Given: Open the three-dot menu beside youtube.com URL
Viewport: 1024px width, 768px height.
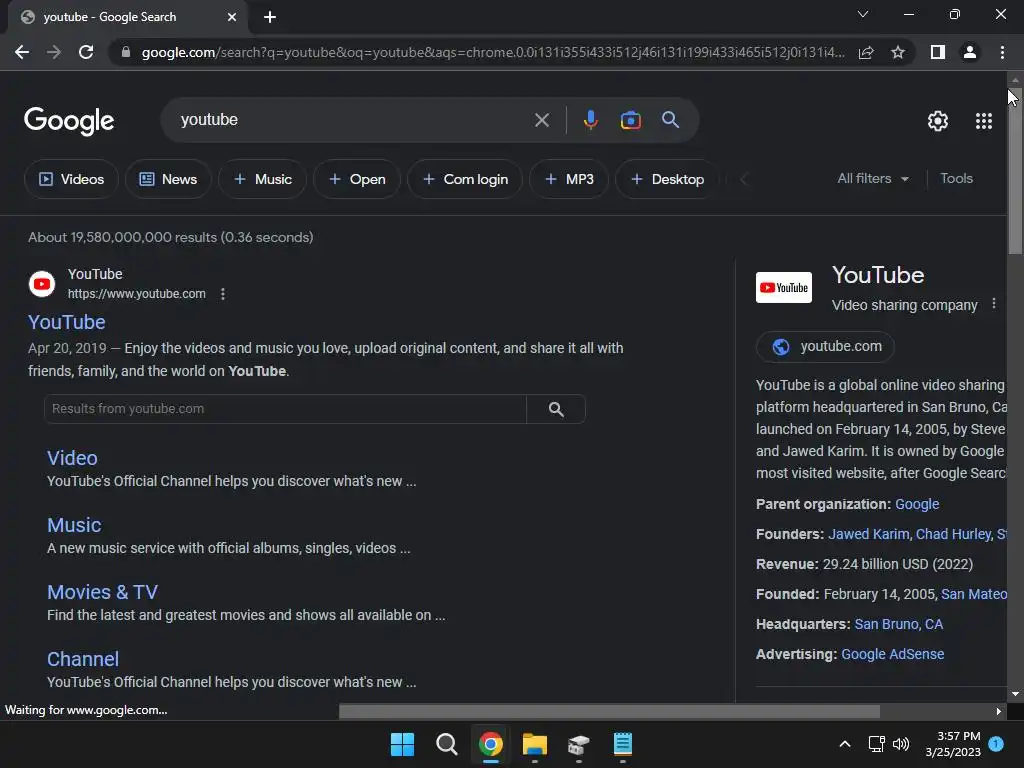Looking at the screenshot, I should point(223,294).
